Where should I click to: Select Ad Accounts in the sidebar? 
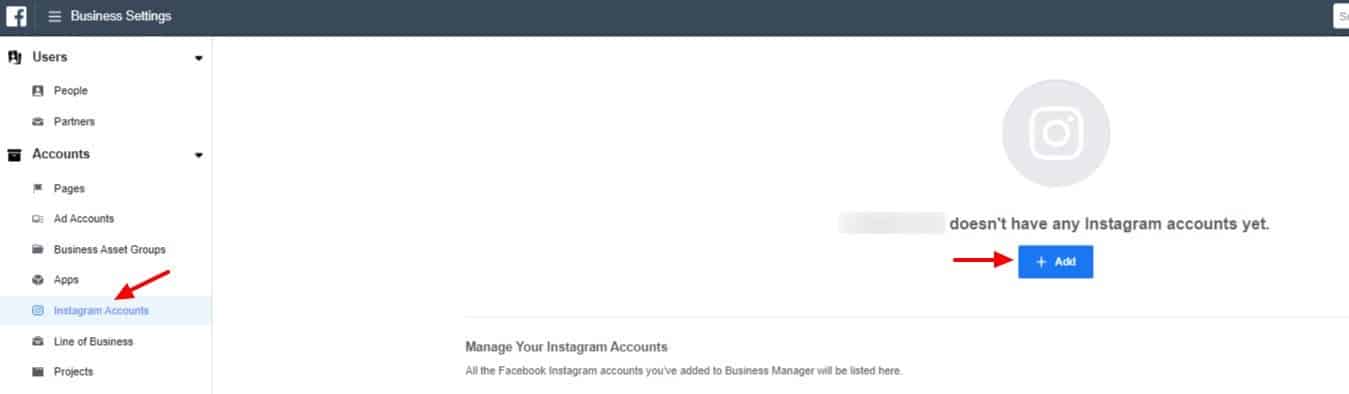click(84, 219)
